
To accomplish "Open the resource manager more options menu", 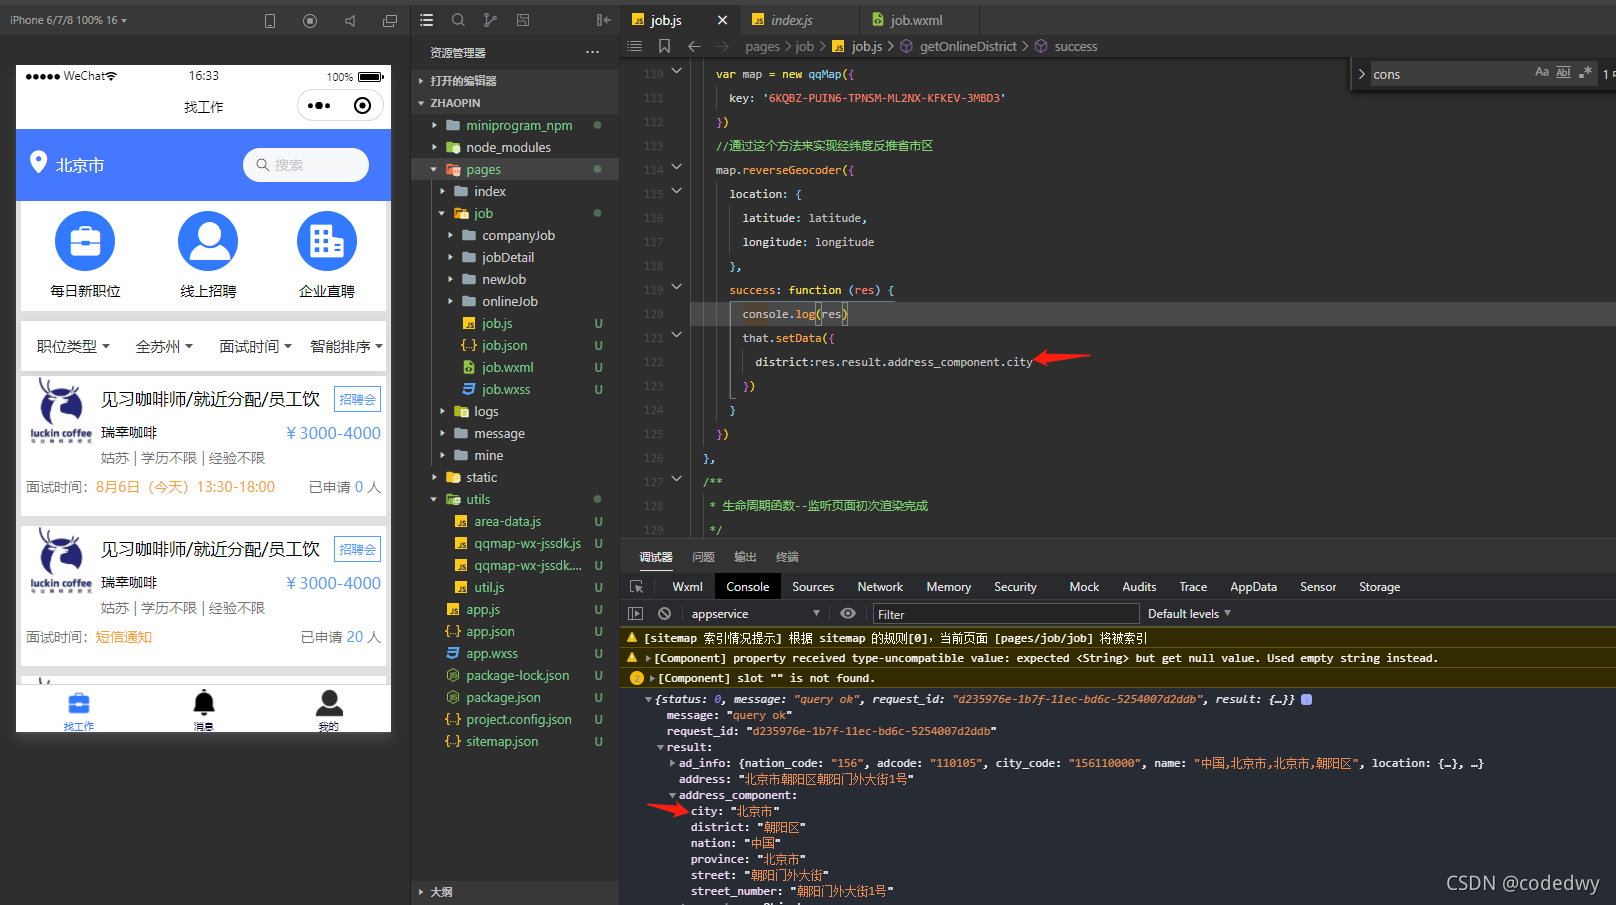I will click(593, 52).
